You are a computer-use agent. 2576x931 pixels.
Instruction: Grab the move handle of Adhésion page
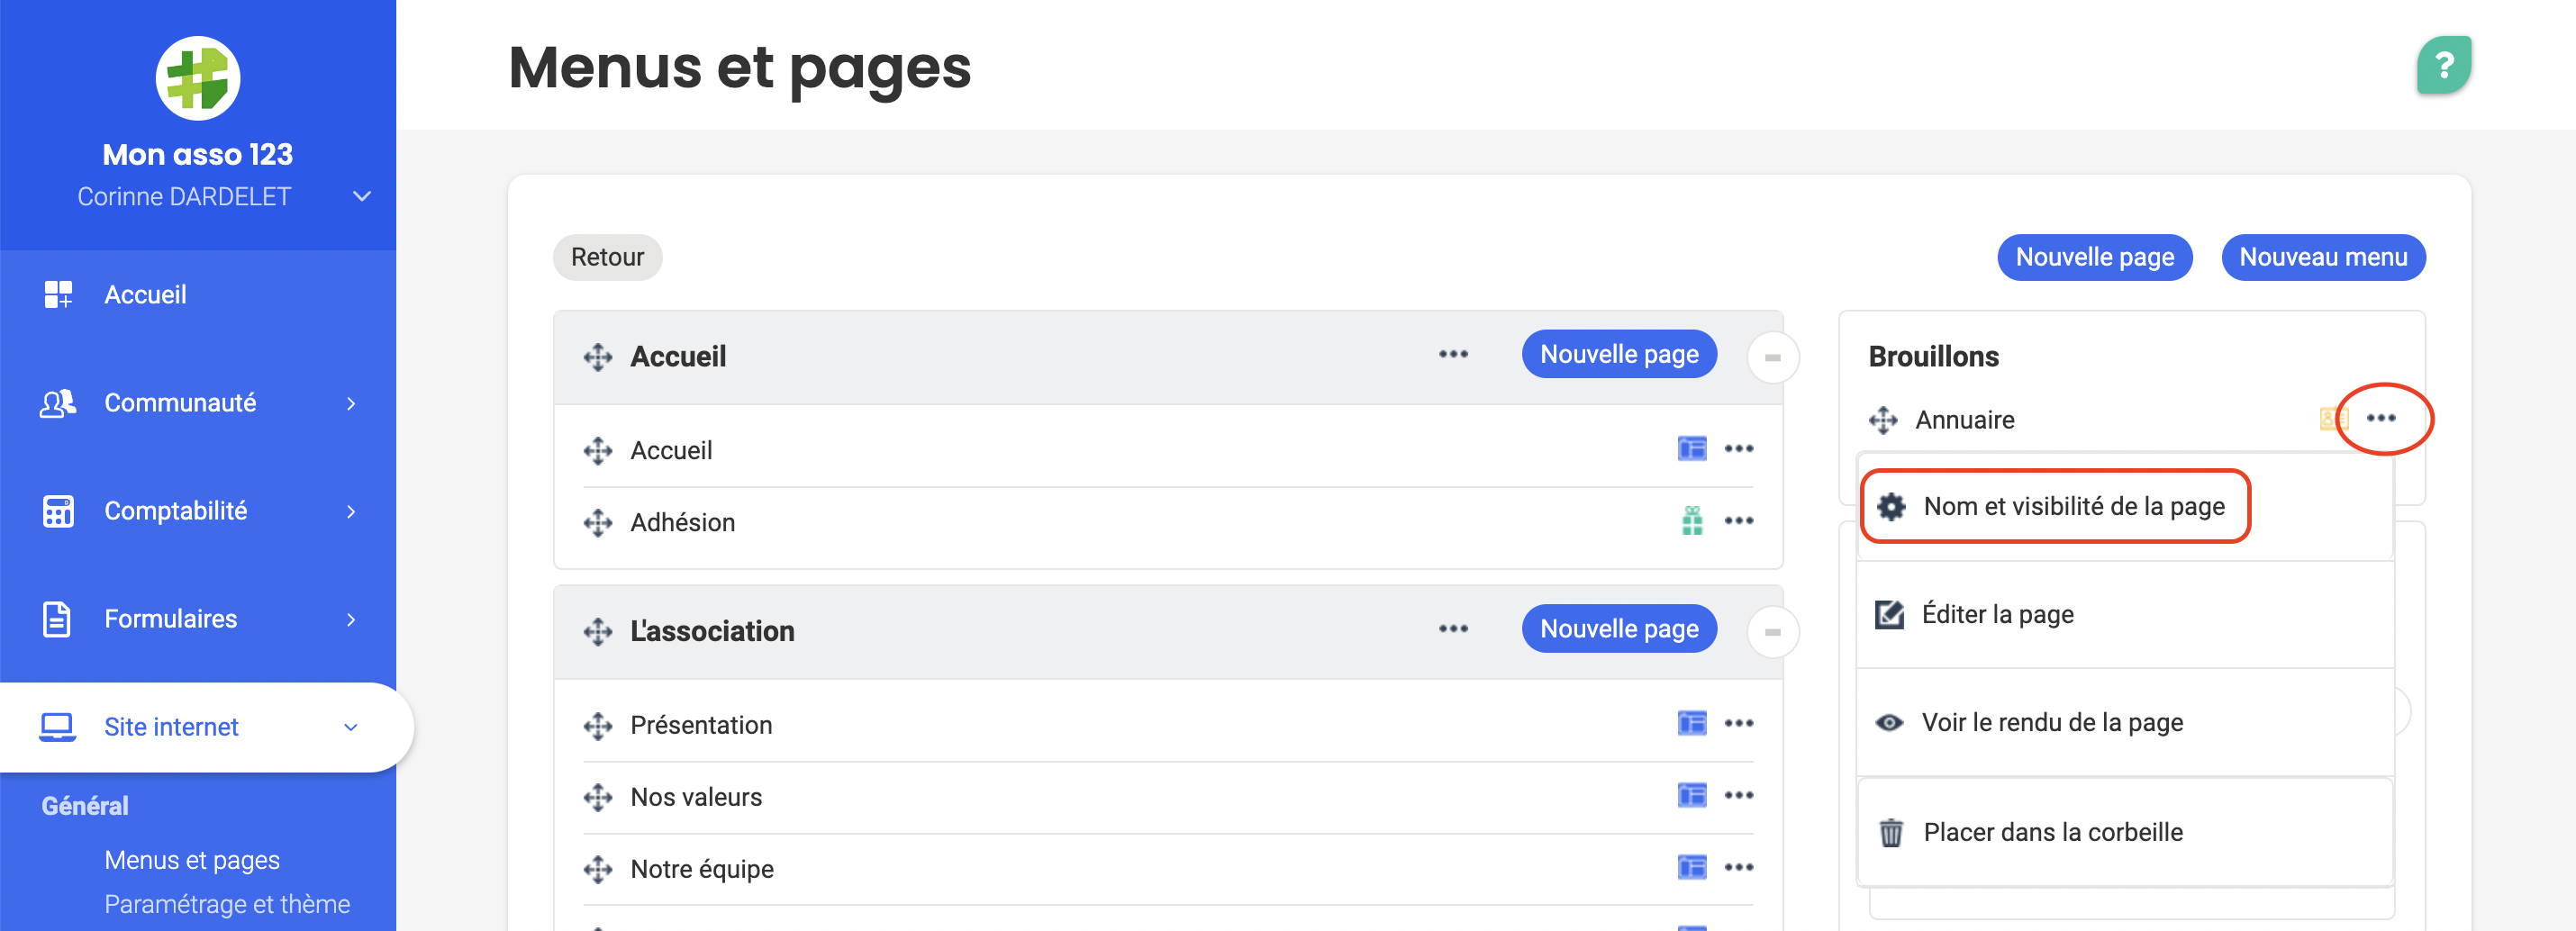coord(598,523)
